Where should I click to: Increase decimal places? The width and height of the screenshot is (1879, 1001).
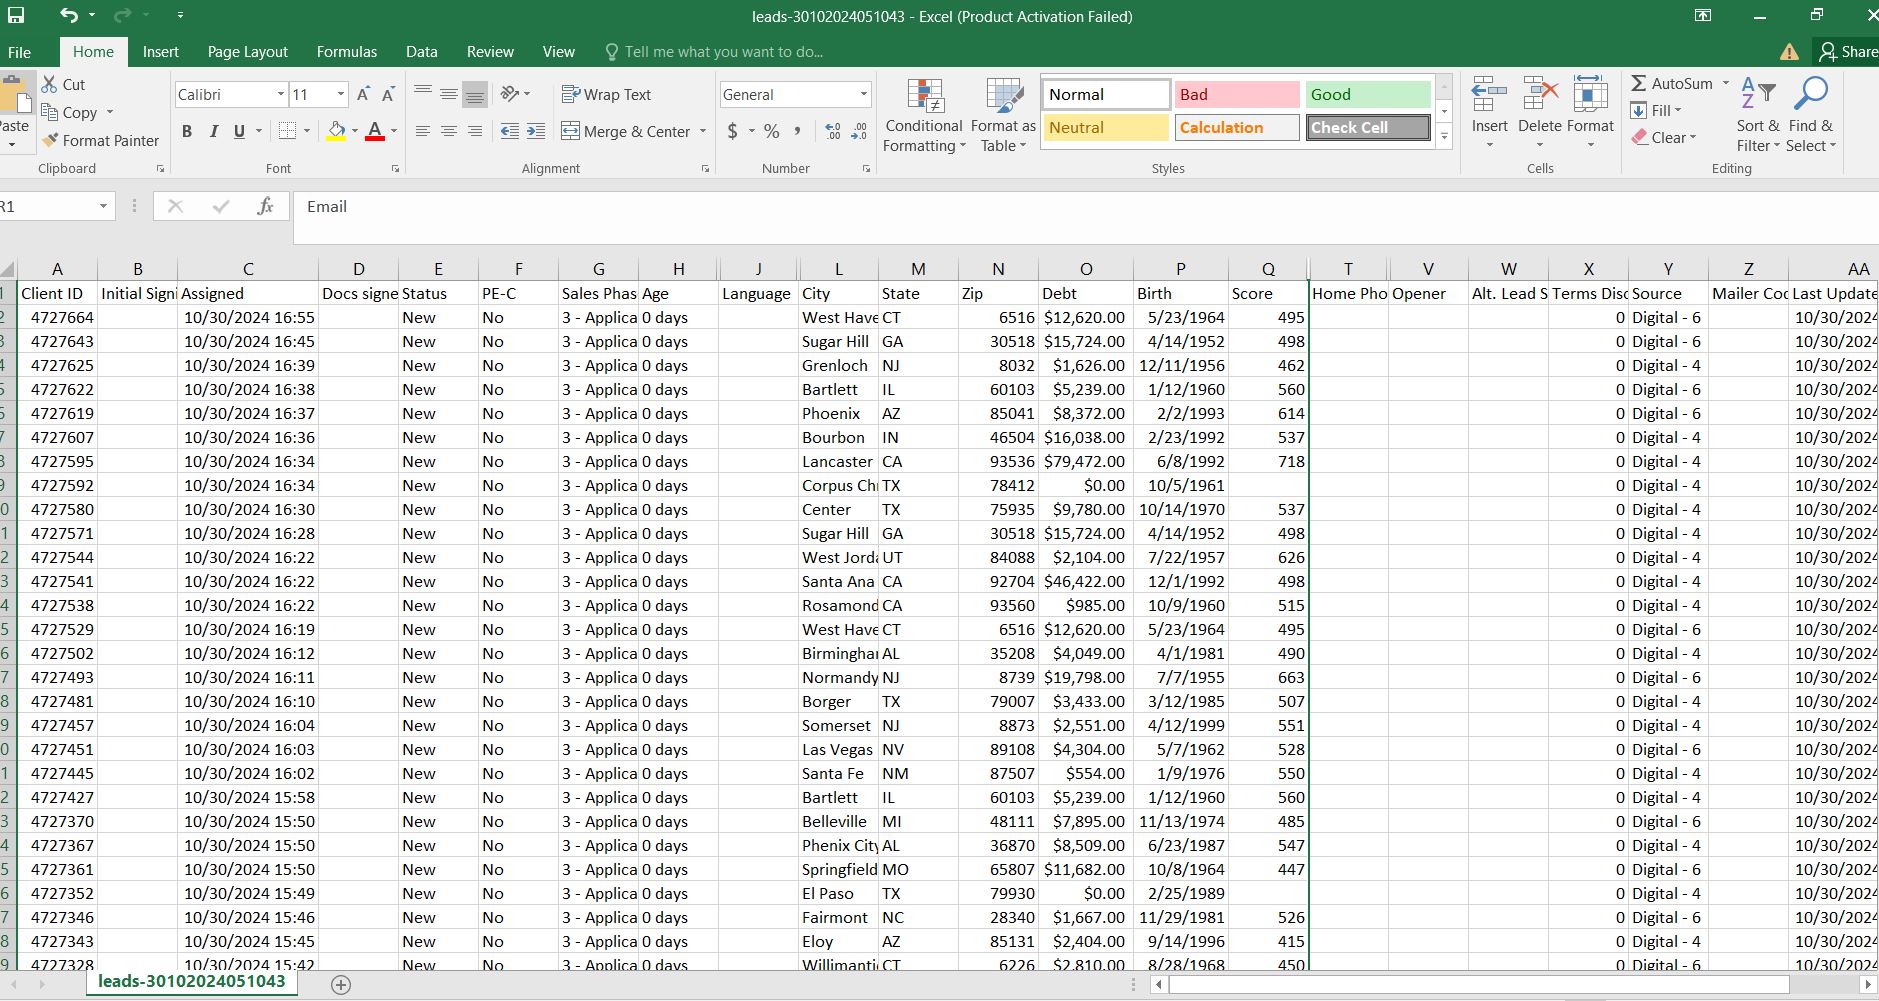(x=833, y=131)
